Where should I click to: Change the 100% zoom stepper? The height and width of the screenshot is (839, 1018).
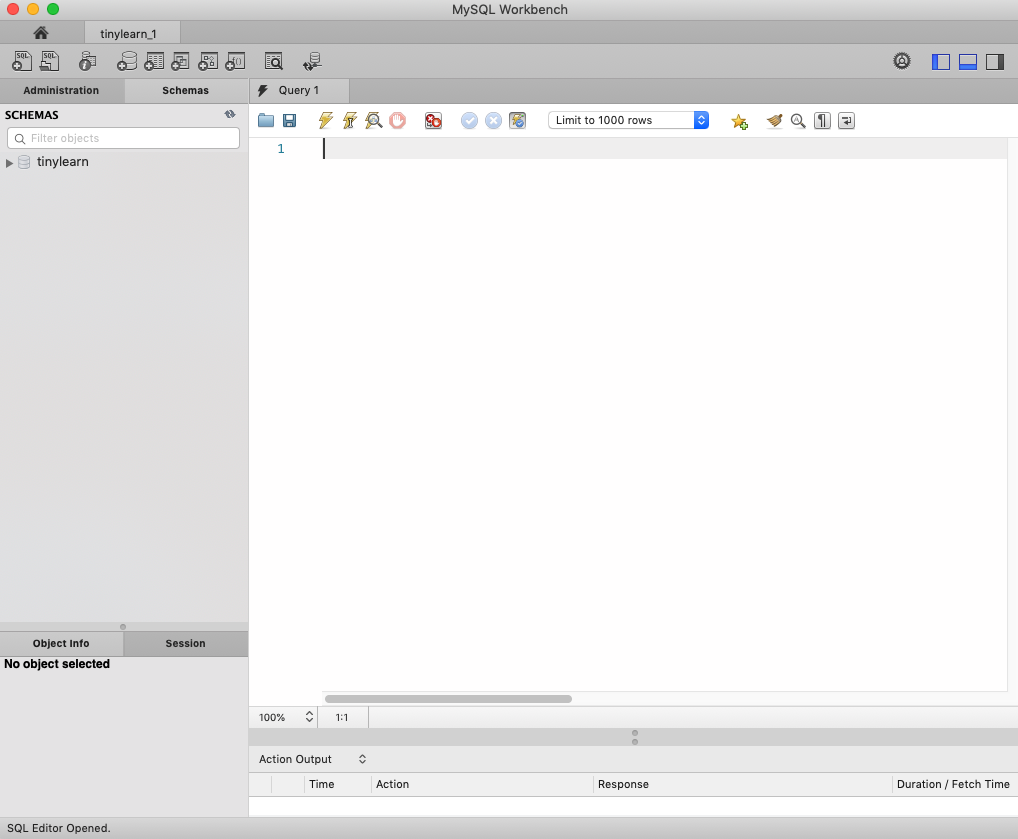tap(309, 717)
